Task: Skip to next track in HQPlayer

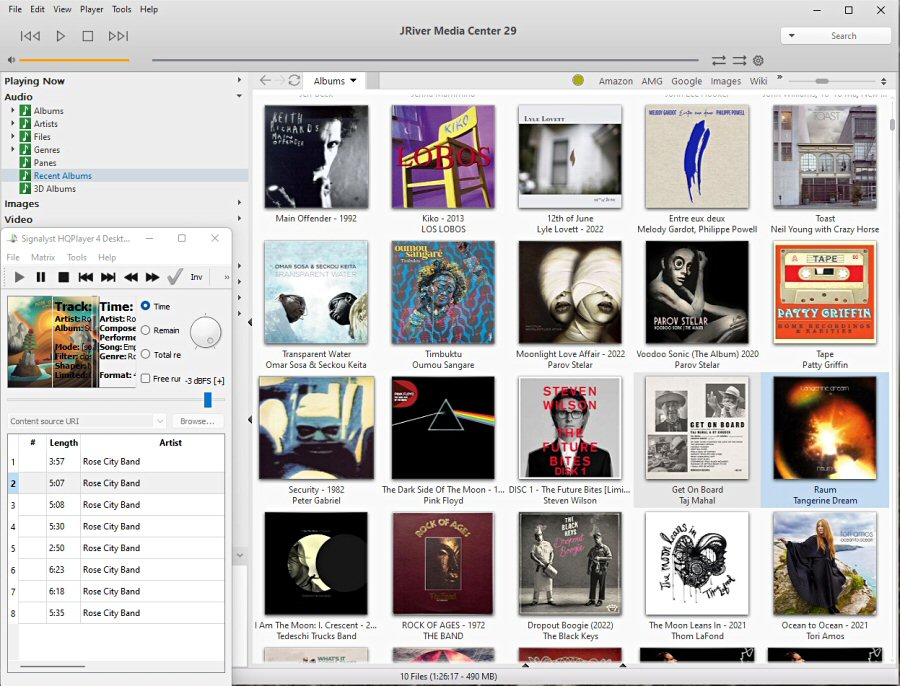Action: point(108,277)
